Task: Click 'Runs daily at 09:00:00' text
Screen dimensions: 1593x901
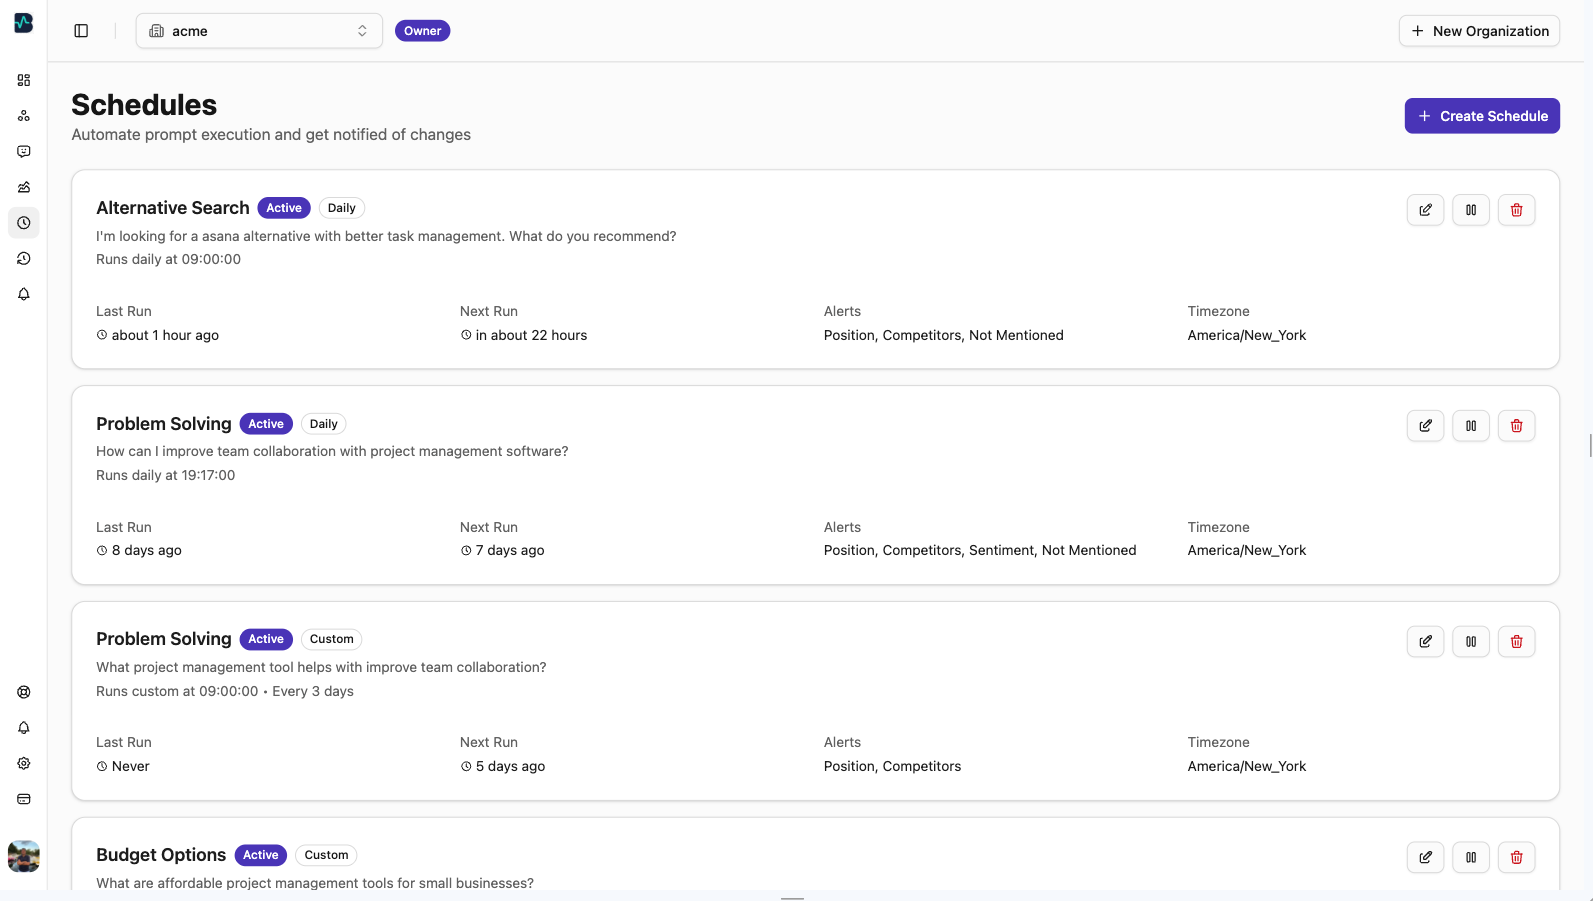Action: (168, 259)
